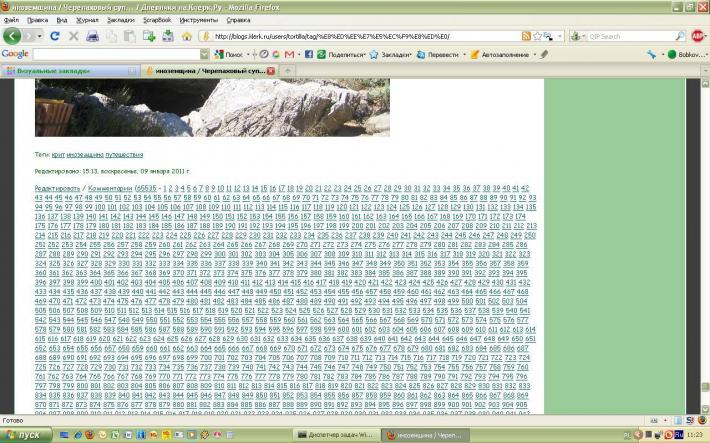Click the Редактировать link
710x443 pixels.
[57, 188]
